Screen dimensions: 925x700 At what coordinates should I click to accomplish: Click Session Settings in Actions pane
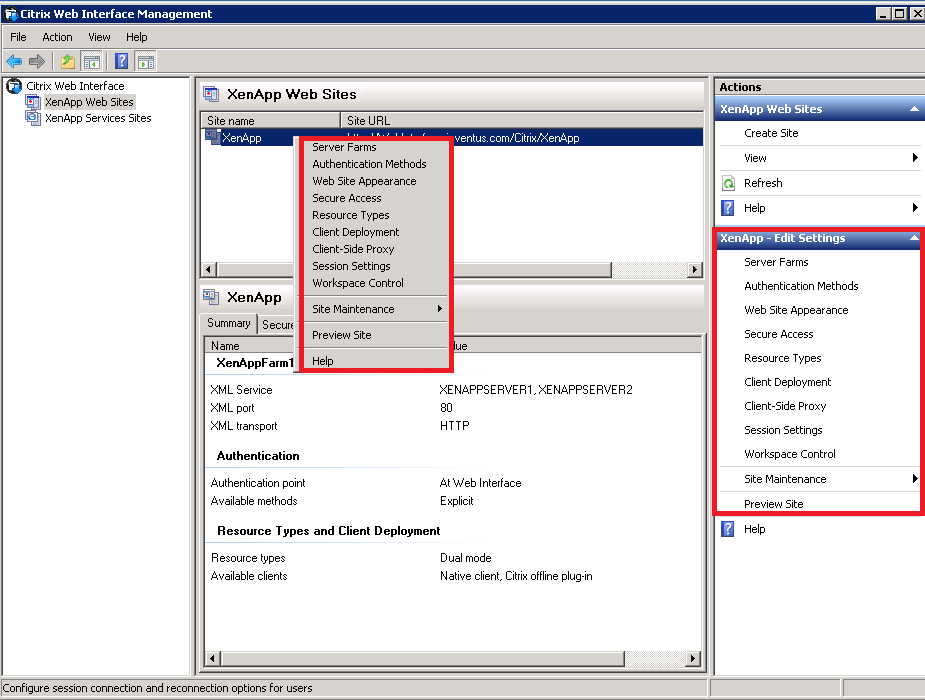click(x=783, y=430)
